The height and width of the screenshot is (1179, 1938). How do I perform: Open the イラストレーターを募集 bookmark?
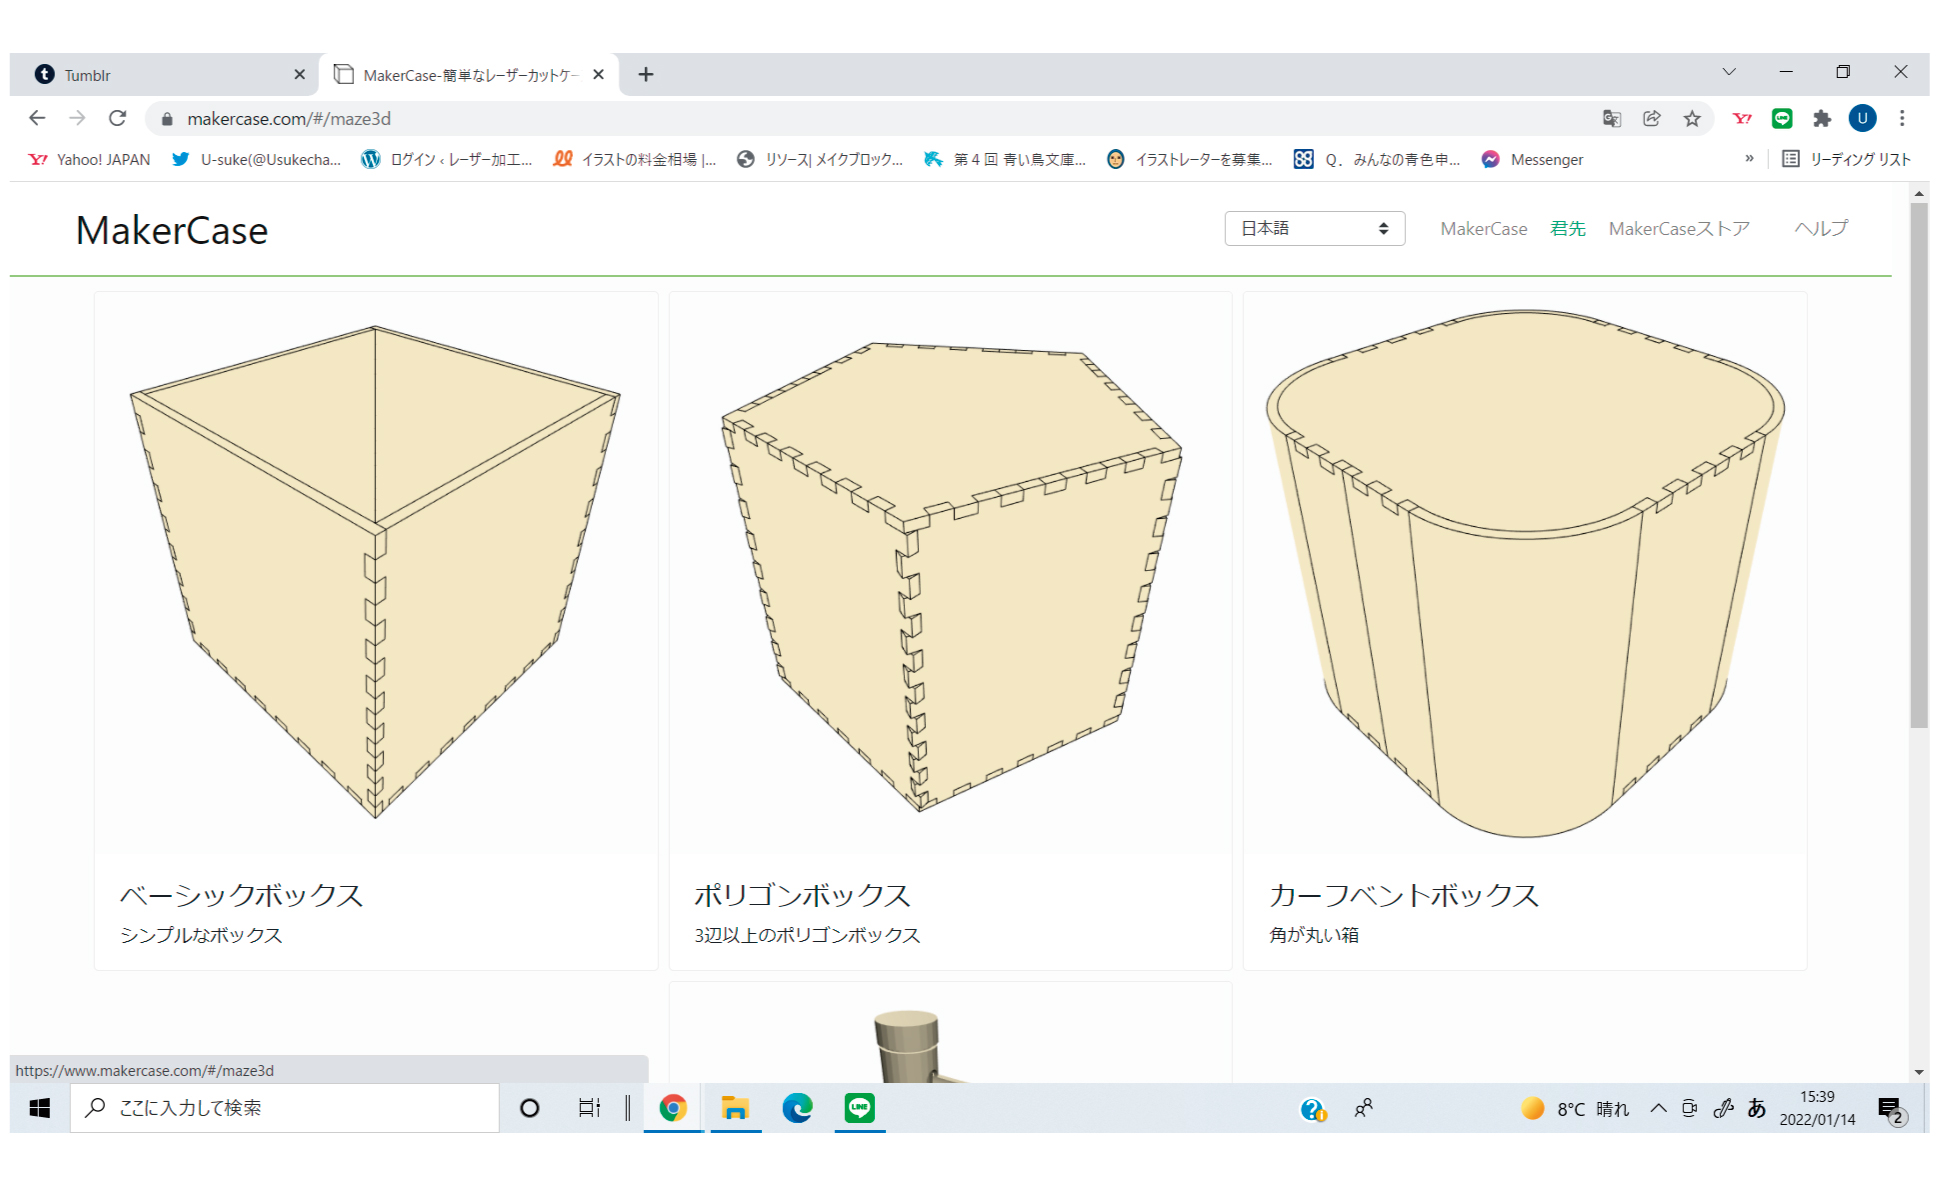click(1189, 159)
